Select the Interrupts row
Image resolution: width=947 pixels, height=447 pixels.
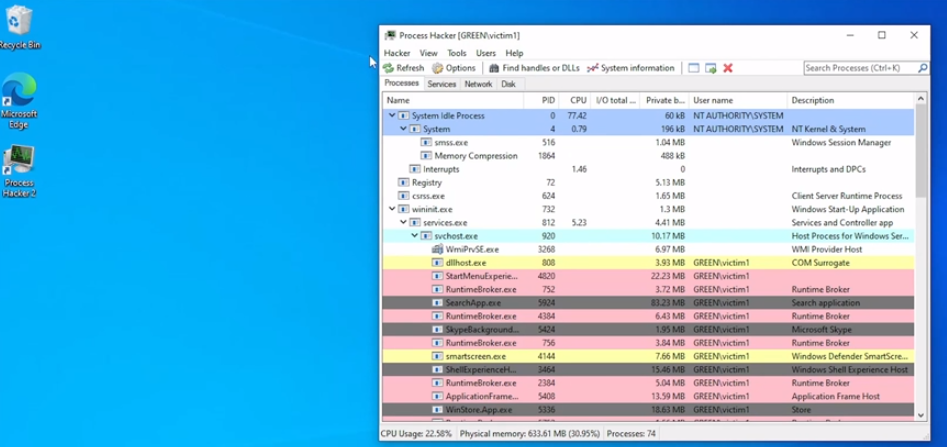tap(649, 169)
